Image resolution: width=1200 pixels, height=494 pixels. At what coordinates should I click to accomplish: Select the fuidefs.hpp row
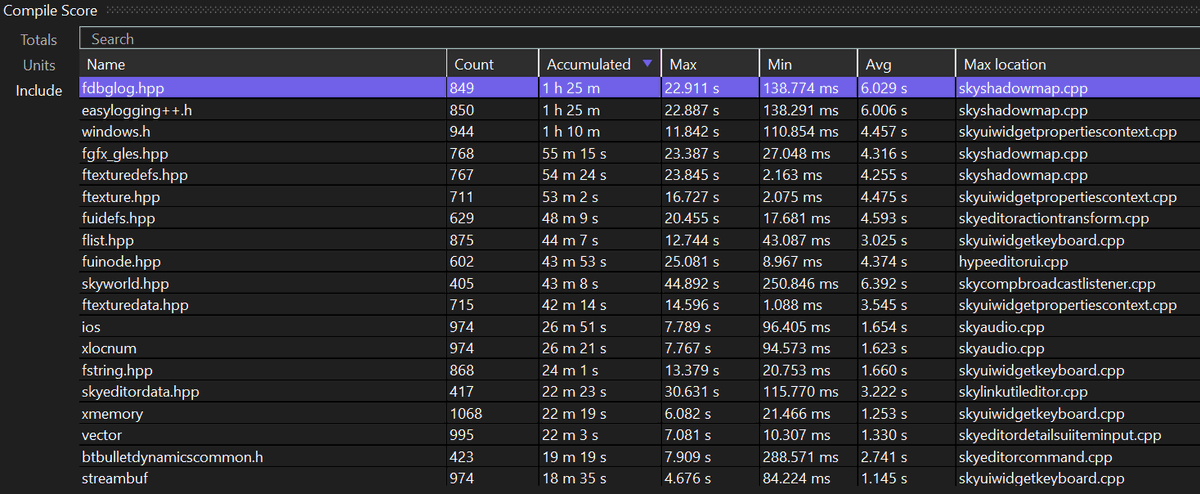tap(639, 219)
